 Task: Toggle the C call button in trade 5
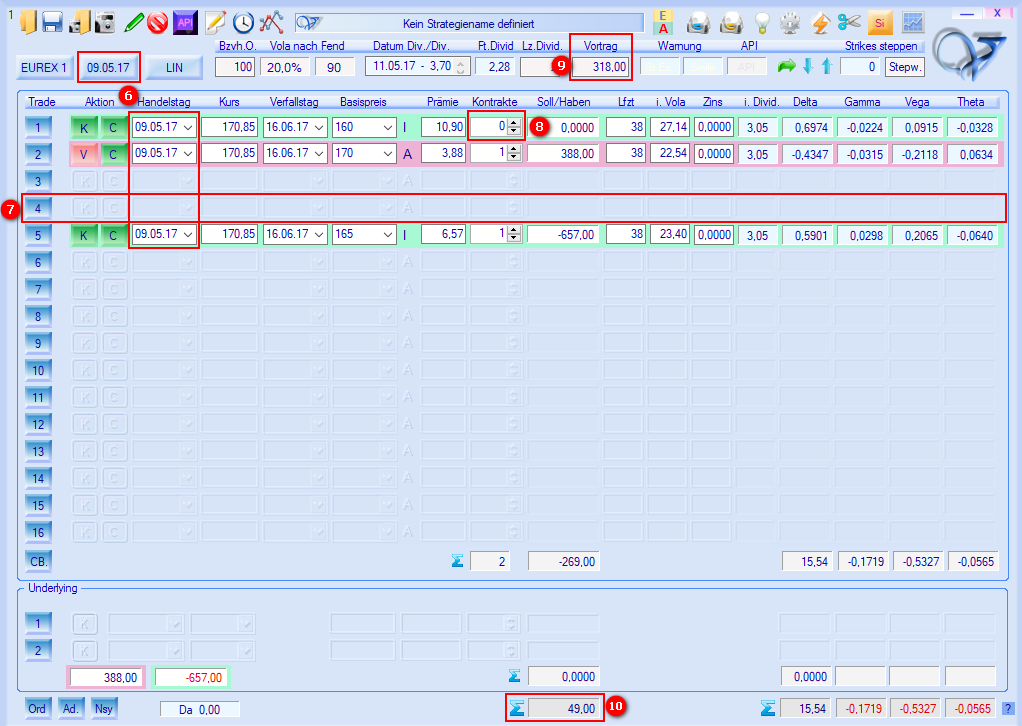tap(113, 235)
